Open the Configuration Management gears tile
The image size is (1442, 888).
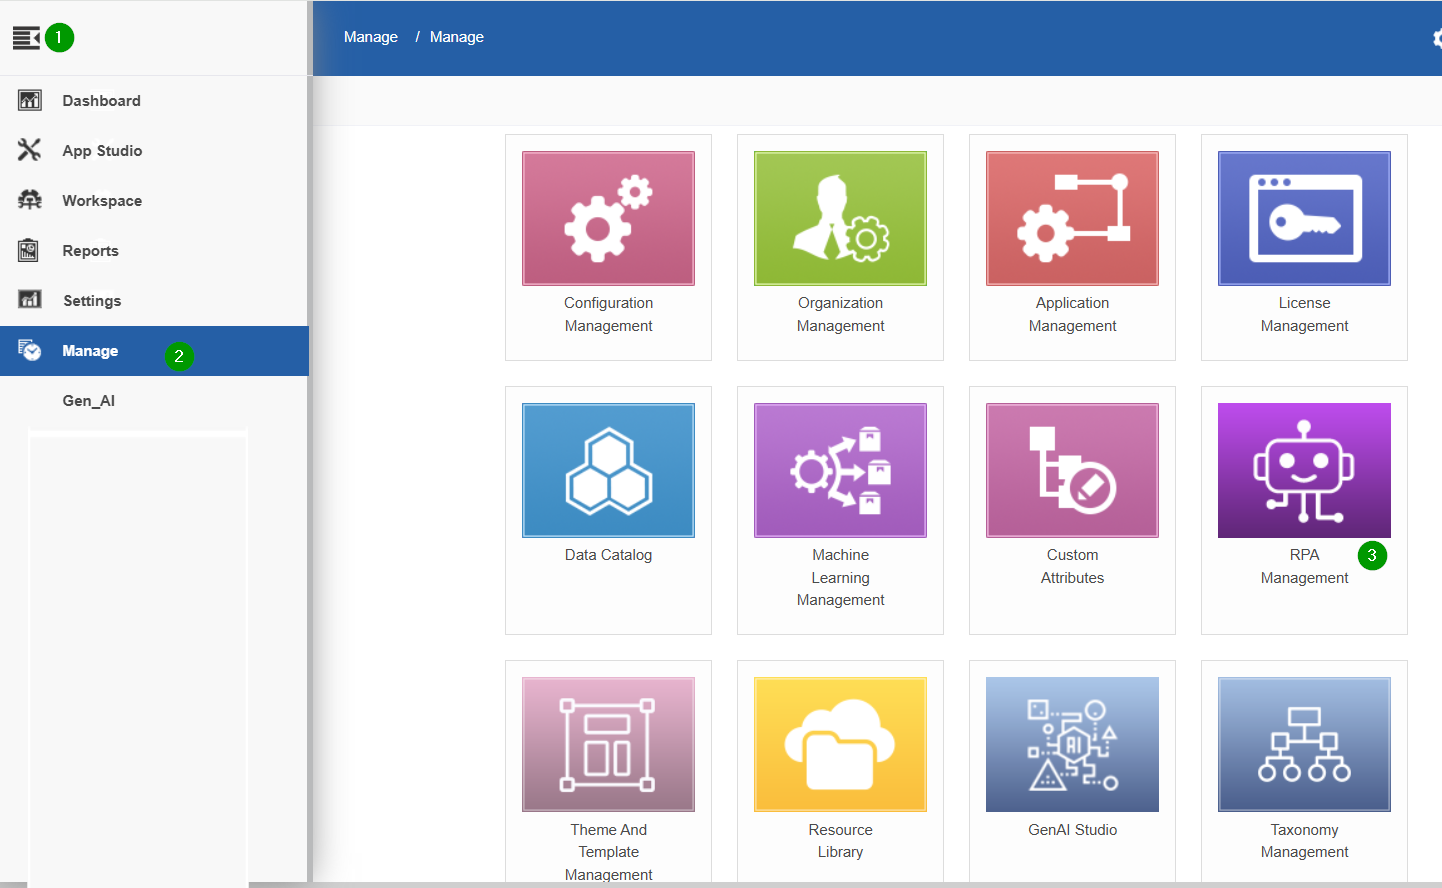[608, 218]
